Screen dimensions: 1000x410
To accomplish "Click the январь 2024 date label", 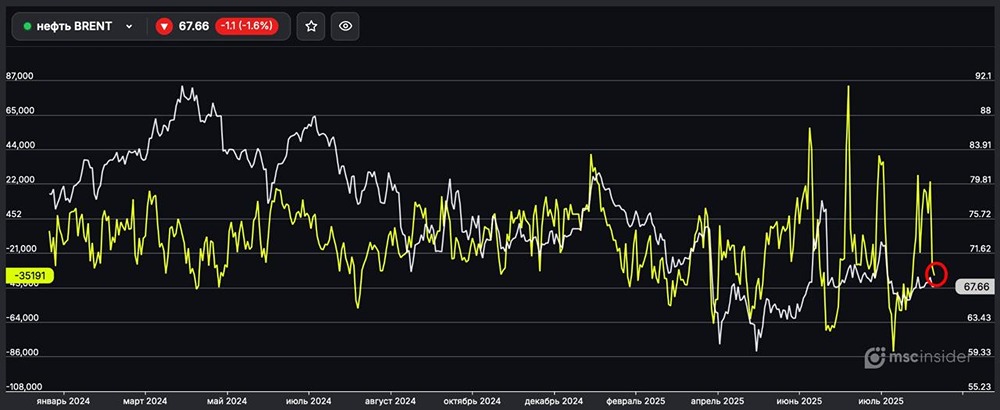I will [x=62, y=401].
